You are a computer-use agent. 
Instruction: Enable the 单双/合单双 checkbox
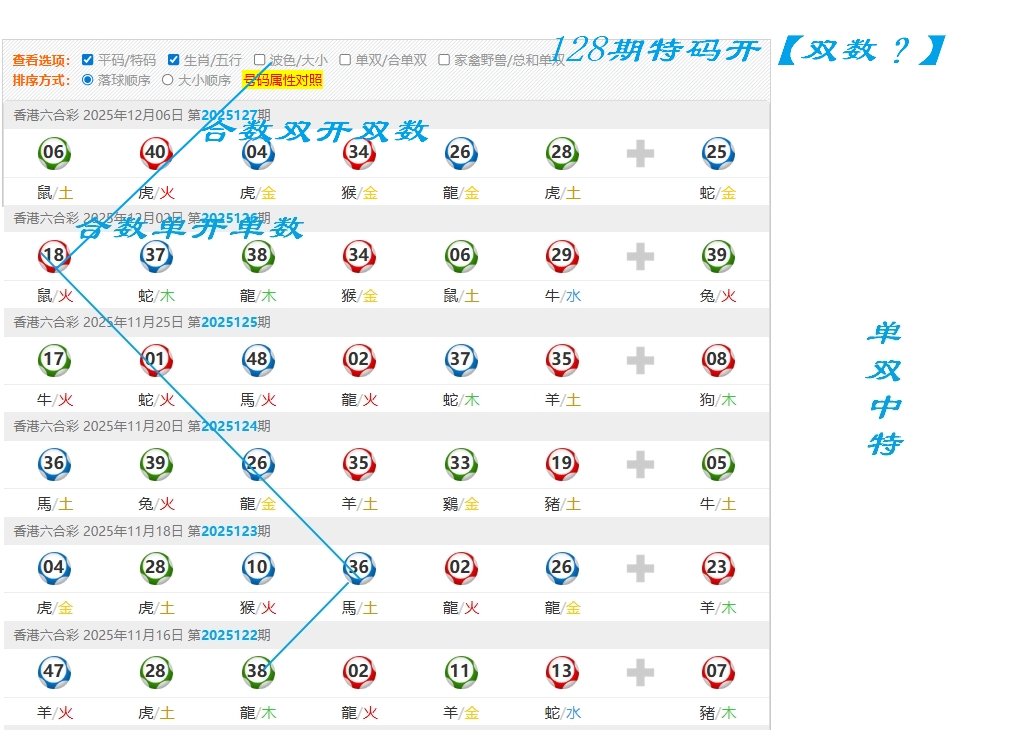click(345, 60)
